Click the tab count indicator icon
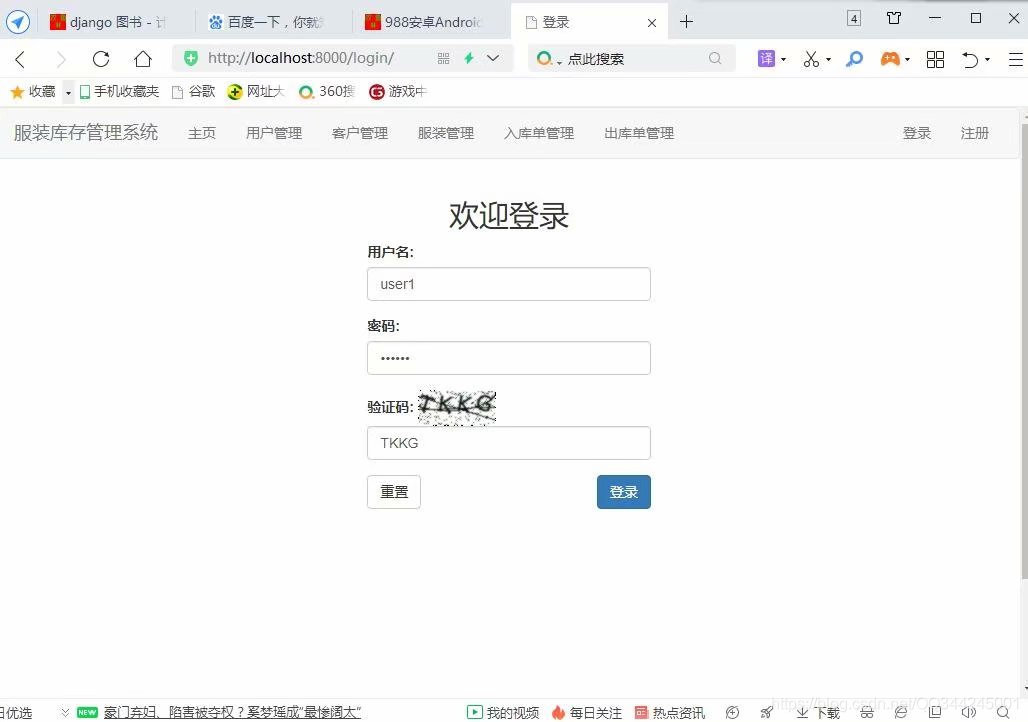Screen dimensions: 1028x722 click(854, 18)
